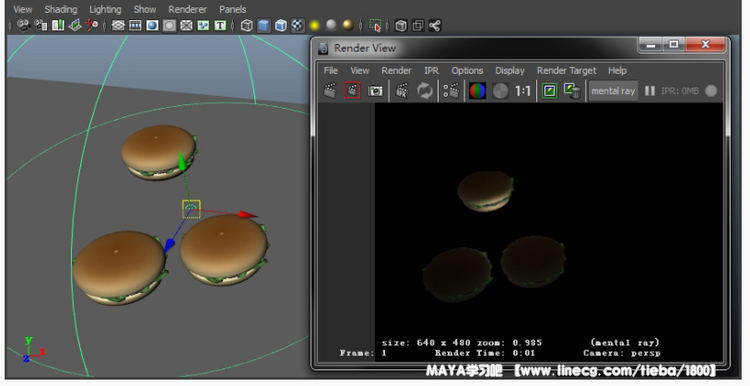Click the Shadows gray sphere icon
Image resolution: width=750 pixels, height=386 pixels.
[331, 24]
